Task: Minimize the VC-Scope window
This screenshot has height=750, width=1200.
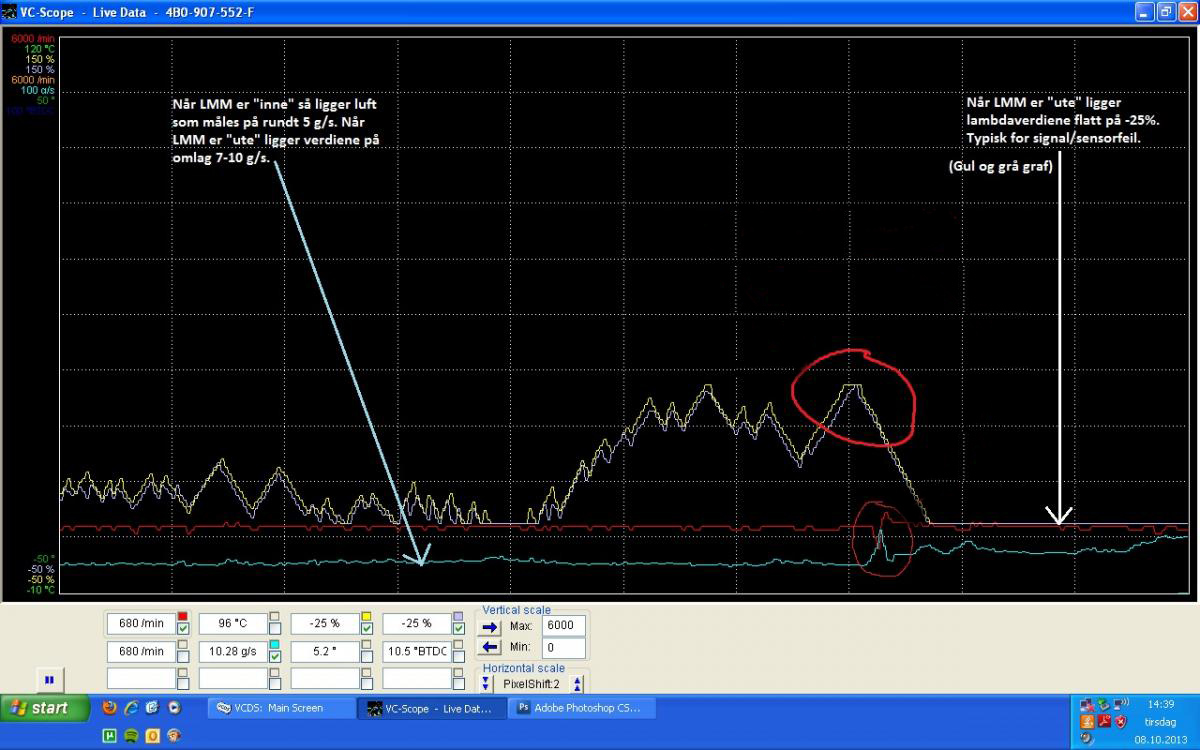Action: pos(1144,12)
